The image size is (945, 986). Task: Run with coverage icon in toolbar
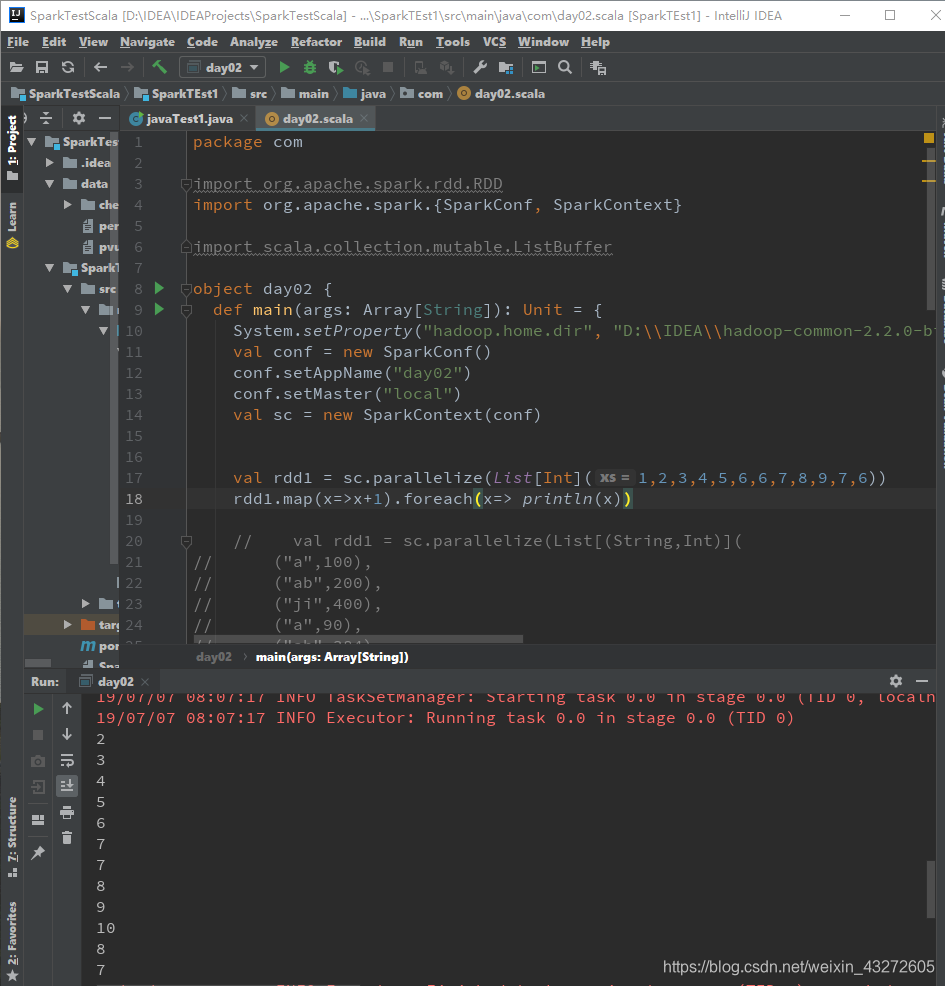point(335,67)
